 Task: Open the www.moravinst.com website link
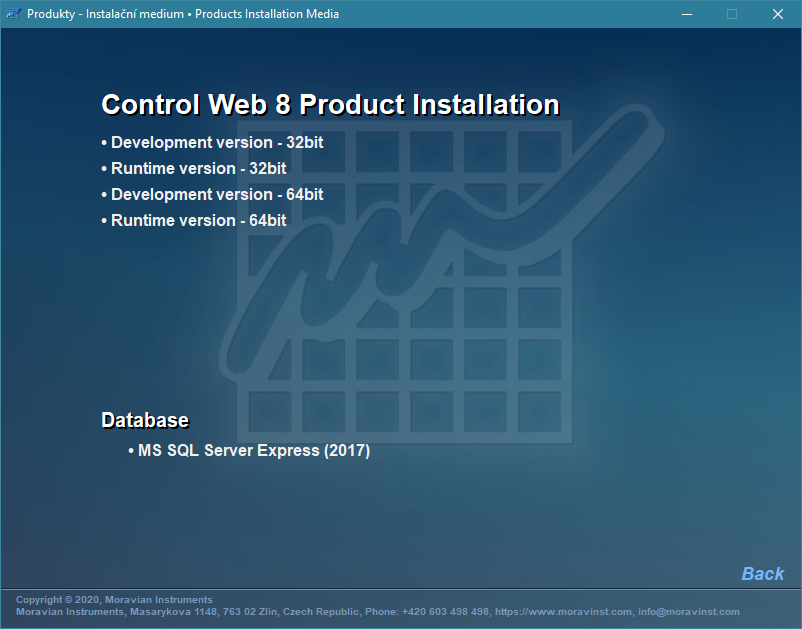(564, 611)
